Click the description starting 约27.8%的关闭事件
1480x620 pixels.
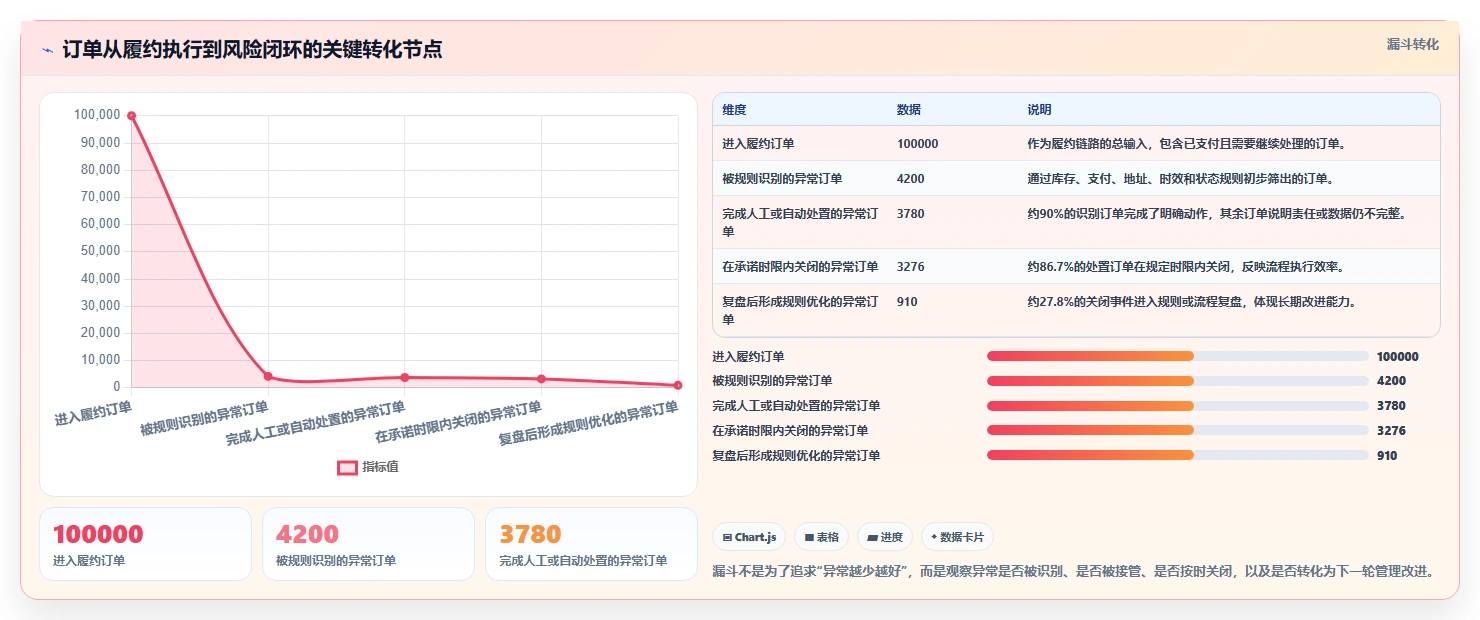[1192, 302]
